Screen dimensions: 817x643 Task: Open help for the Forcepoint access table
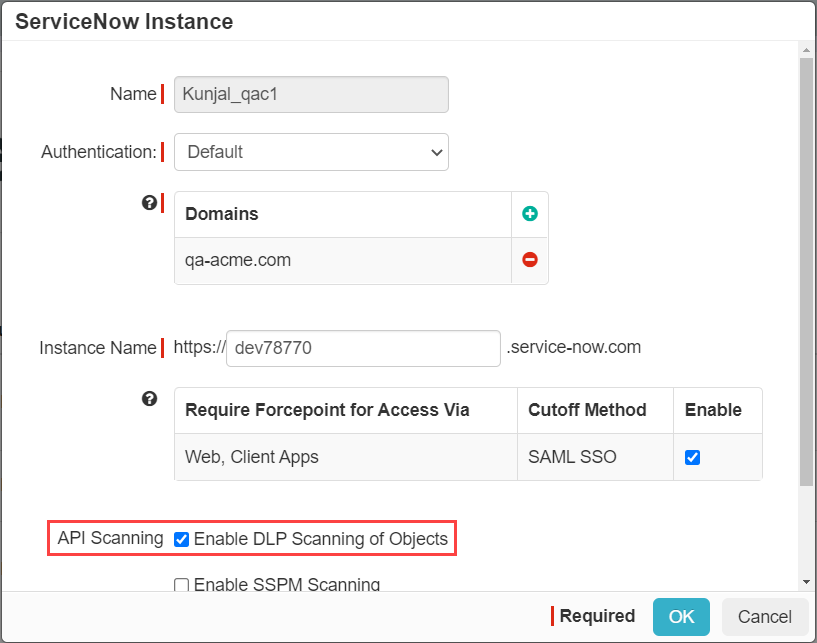click(150, 398)
